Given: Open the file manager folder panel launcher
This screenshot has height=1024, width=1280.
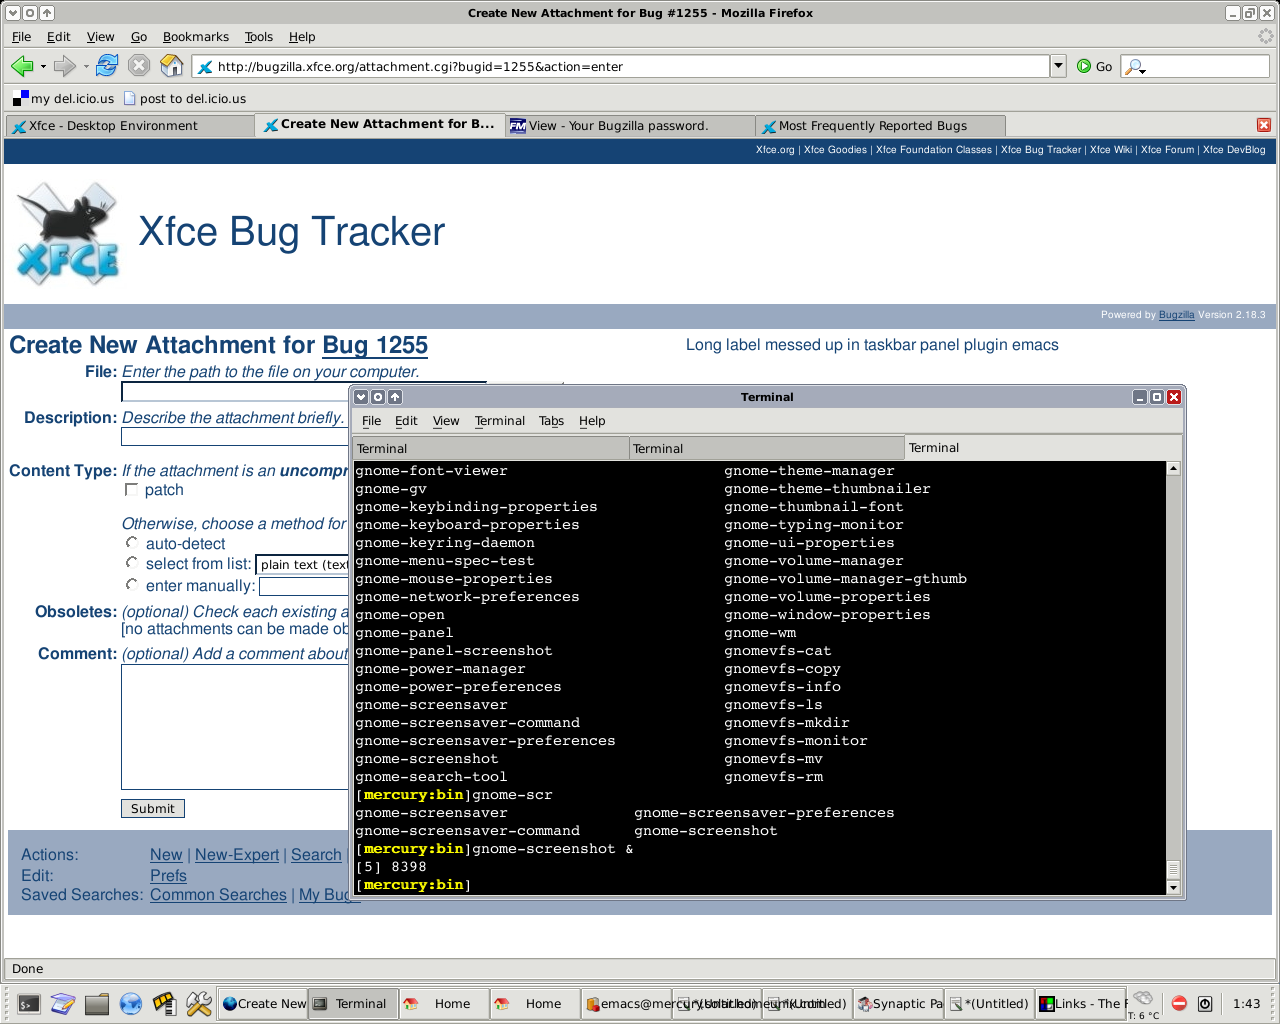Looking at the screenshot, I should [97, 1004].
